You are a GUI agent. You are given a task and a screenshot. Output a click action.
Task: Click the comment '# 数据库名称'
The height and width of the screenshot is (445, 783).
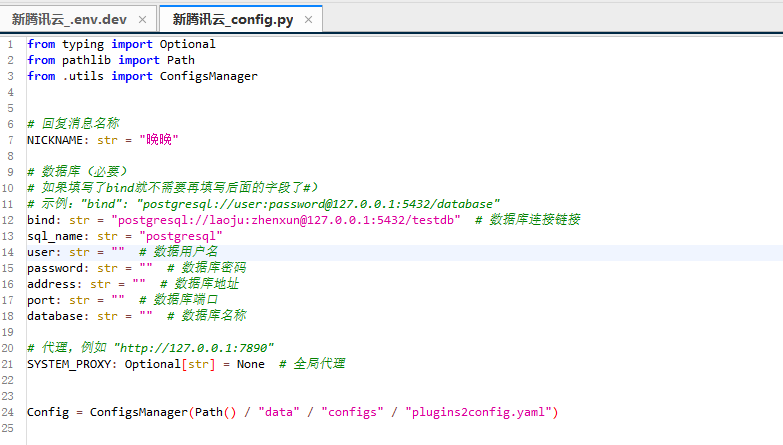pos(206,316)
